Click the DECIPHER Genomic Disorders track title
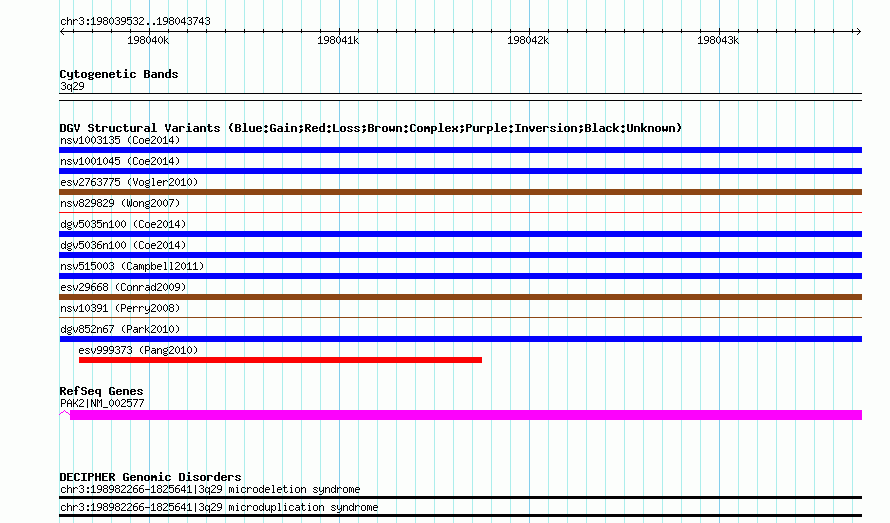890x523 pixels. [150, 477]
